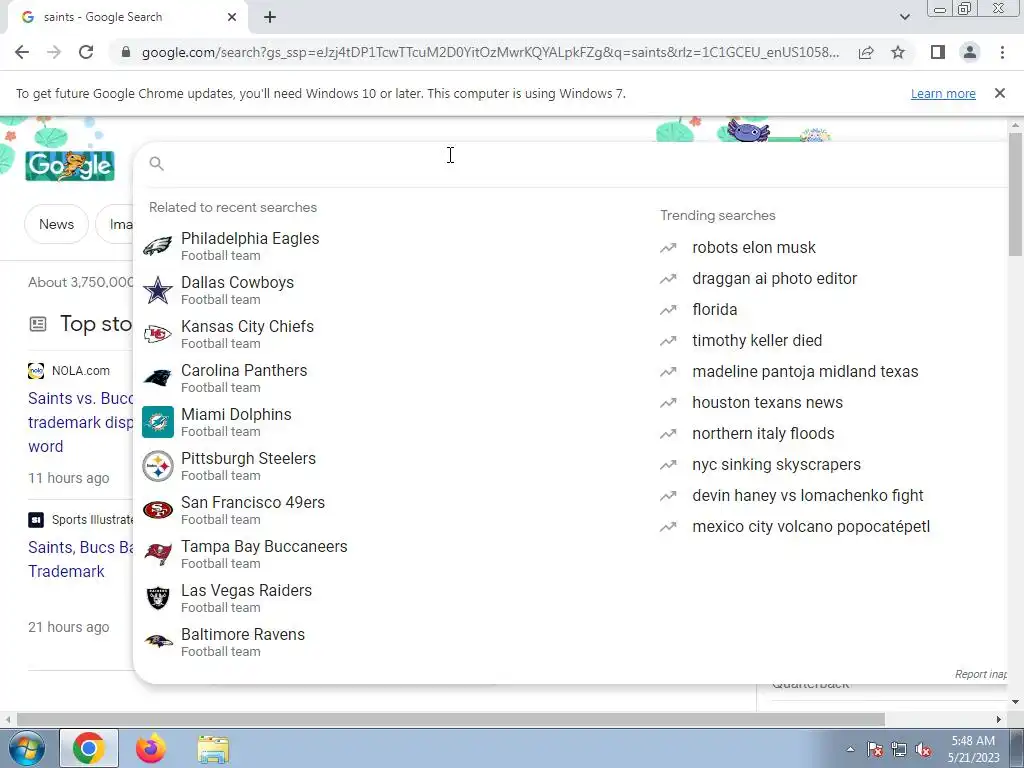Select Dallas Cowboys suggestion
This screenshot has width=1024, height=768.
point(392,290)
